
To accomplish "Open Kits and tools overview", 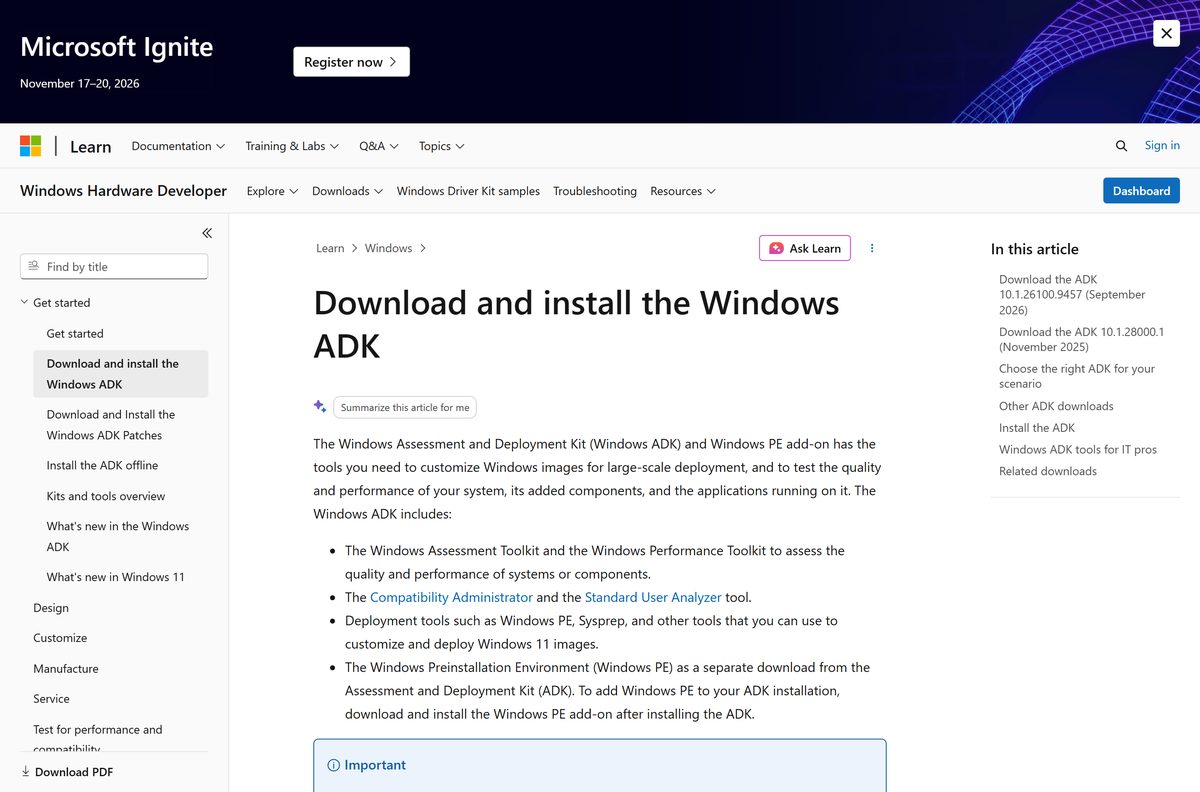I will tap(106, 496).
